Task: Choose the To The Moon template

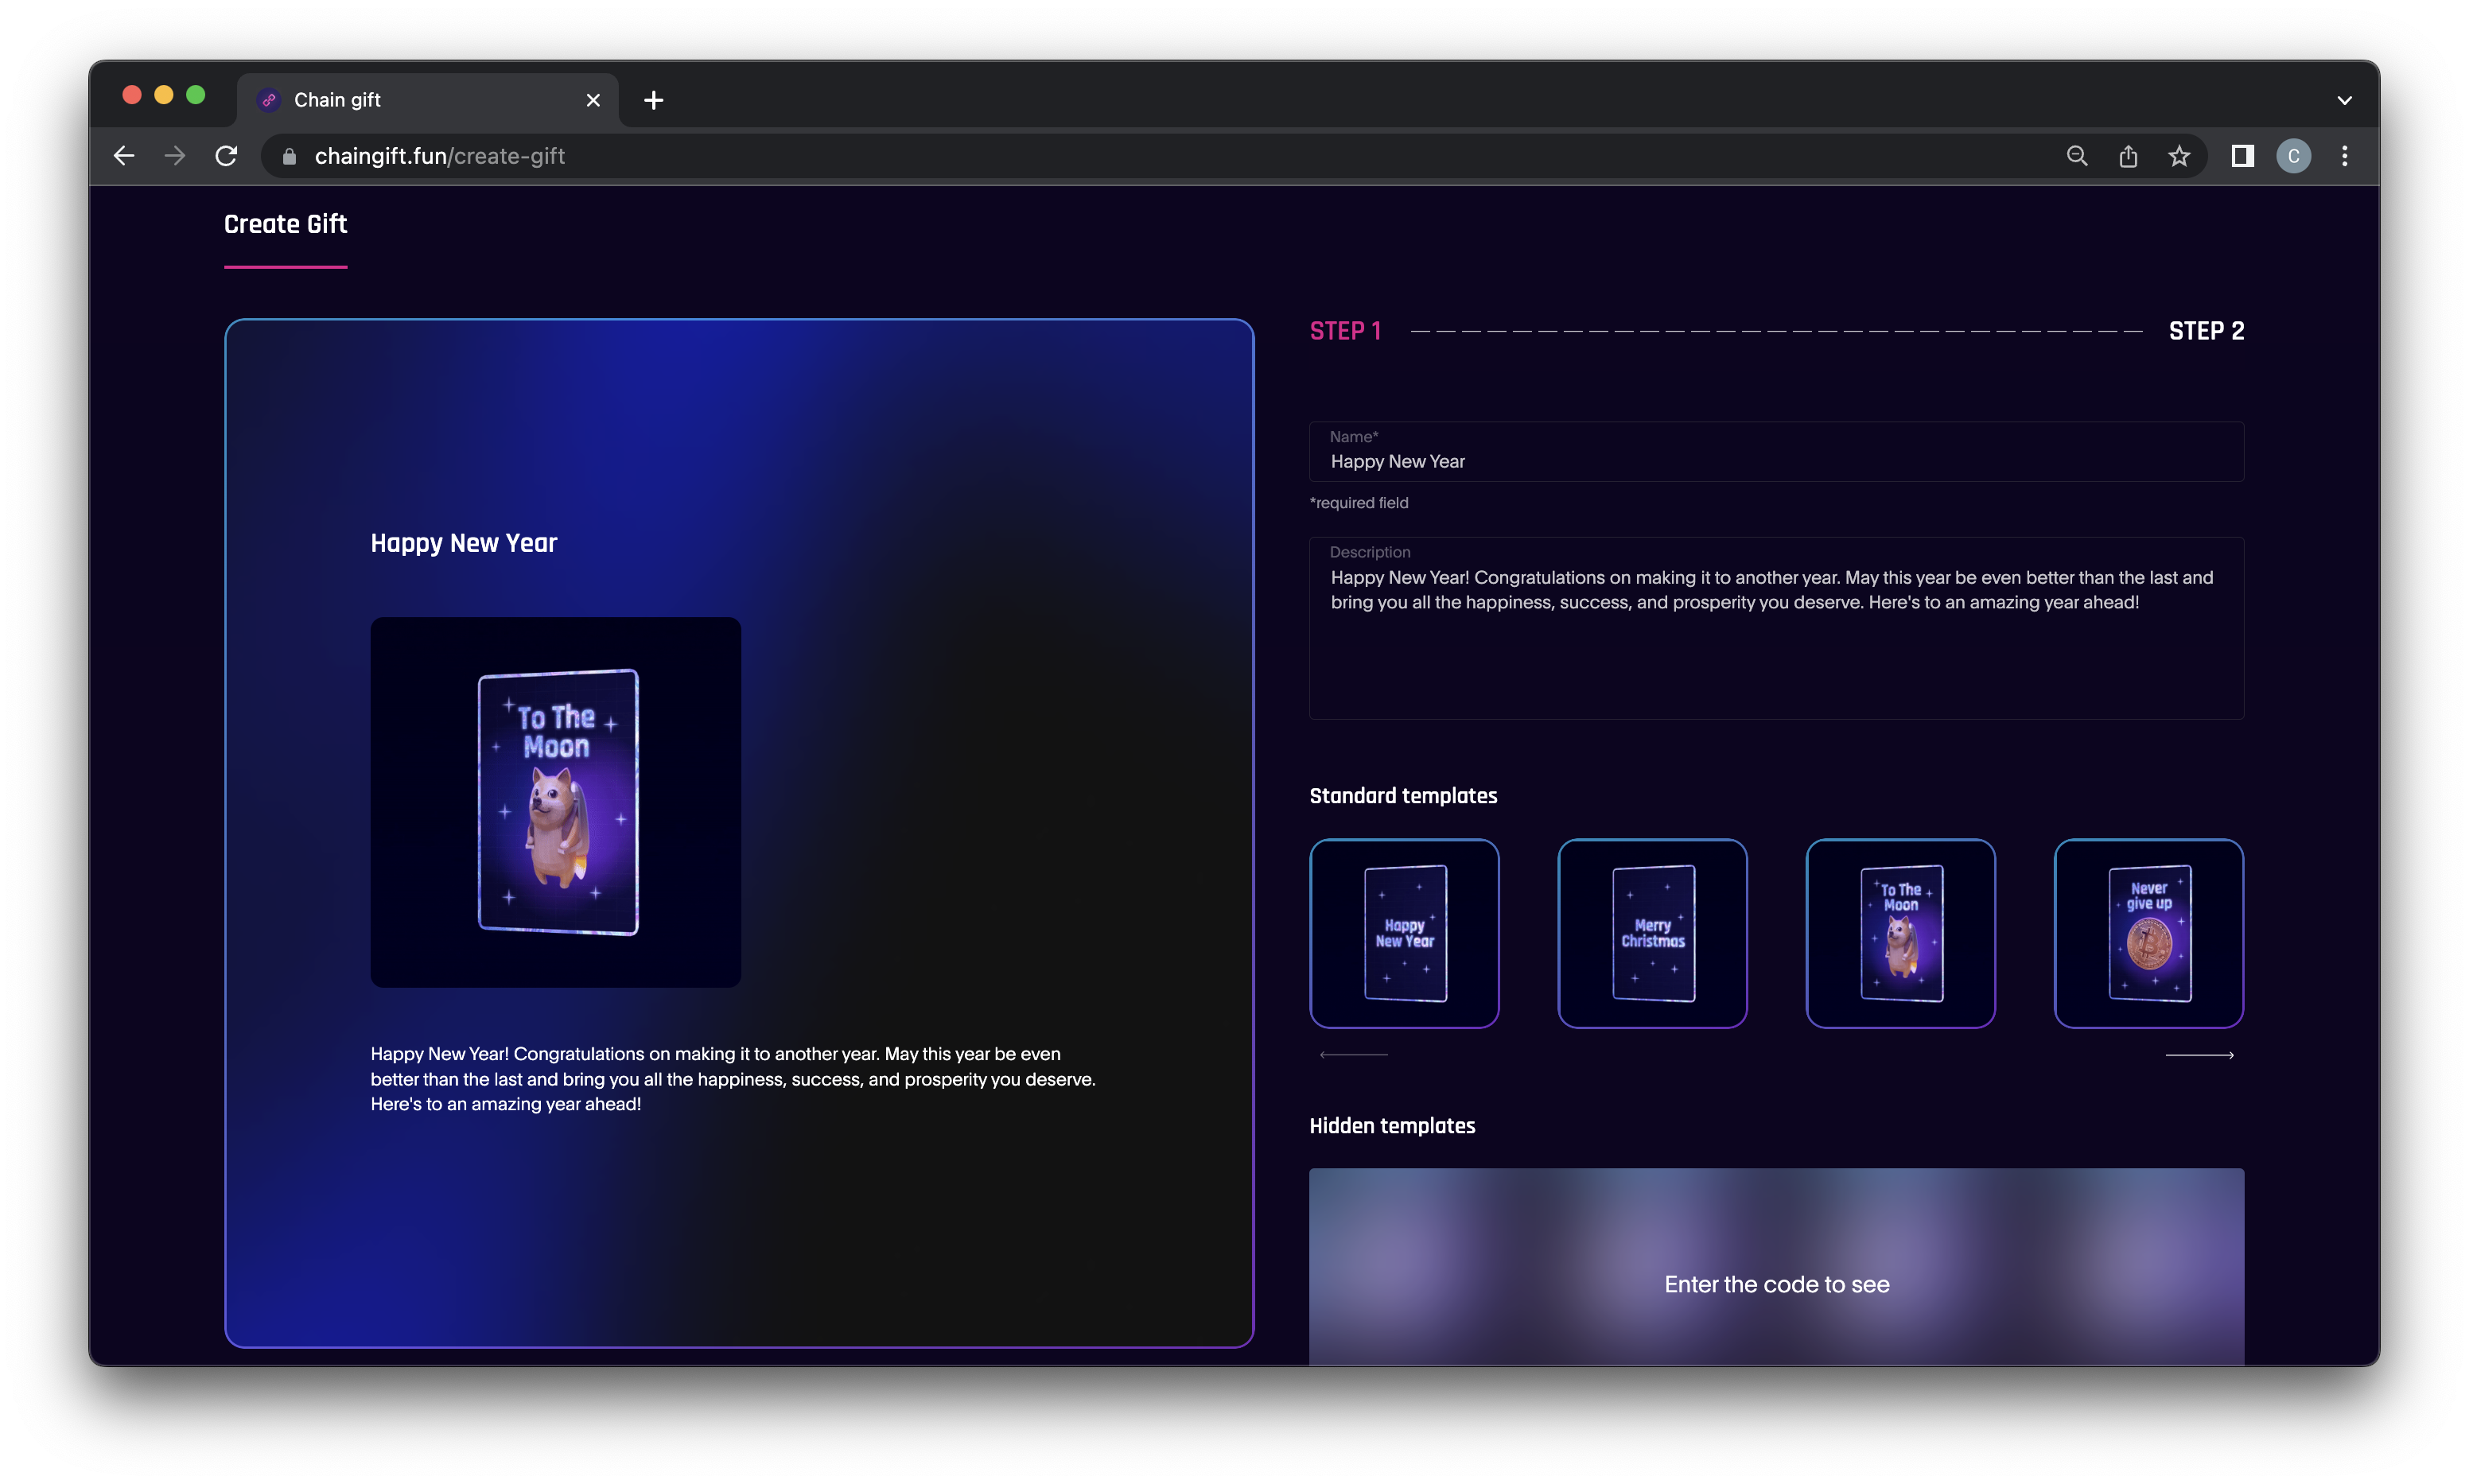Action: coord(1900,933)
